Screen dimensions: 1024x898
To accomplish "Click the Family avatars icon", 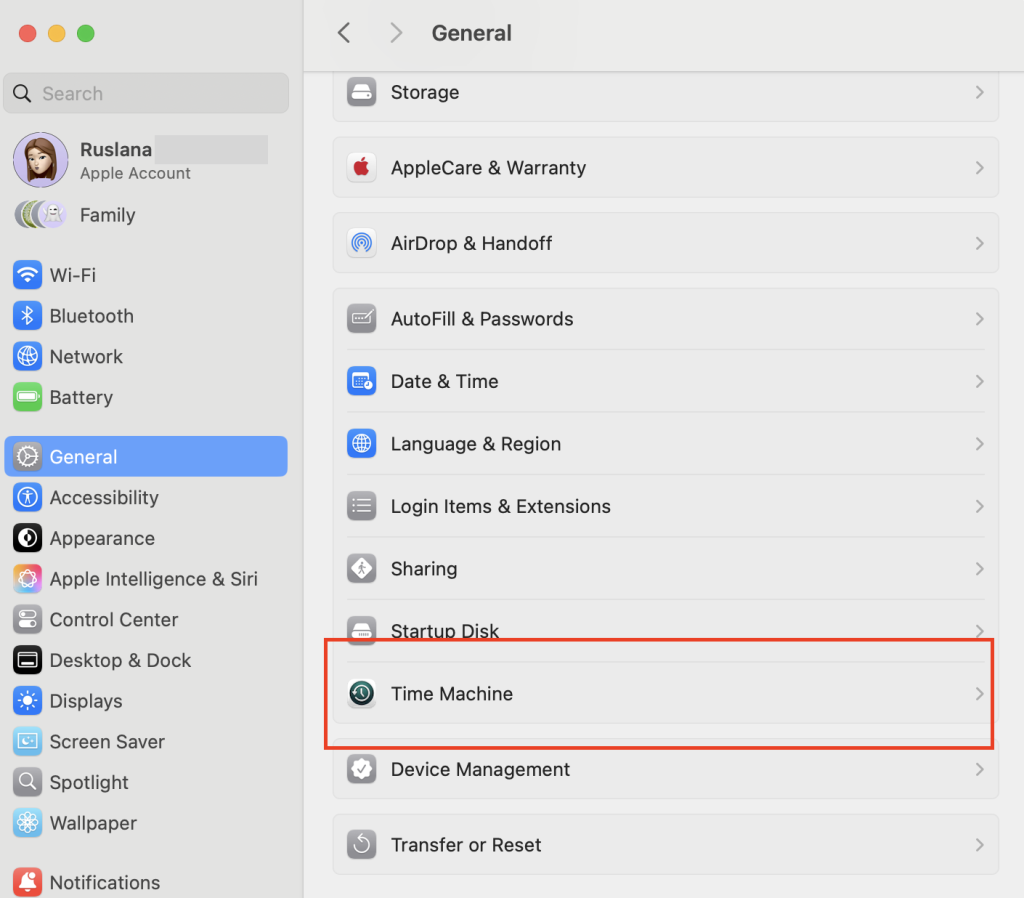I will [40, 215].
